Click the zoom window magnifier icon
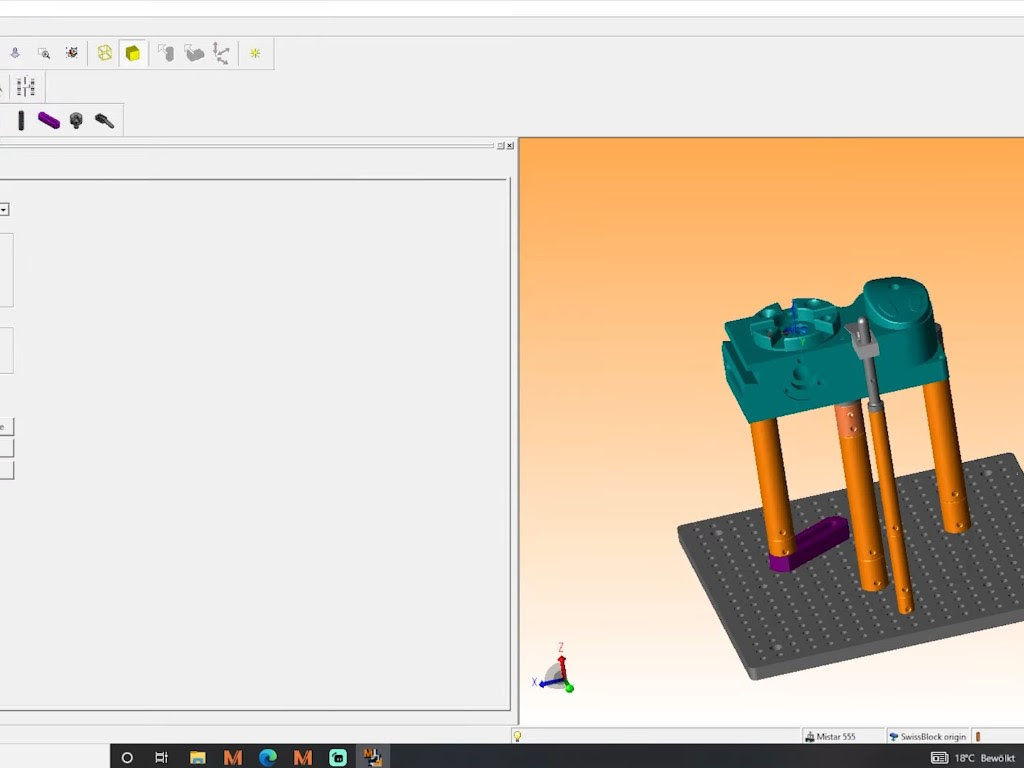Screen dimensions: 1024x768 pos(44,53)
